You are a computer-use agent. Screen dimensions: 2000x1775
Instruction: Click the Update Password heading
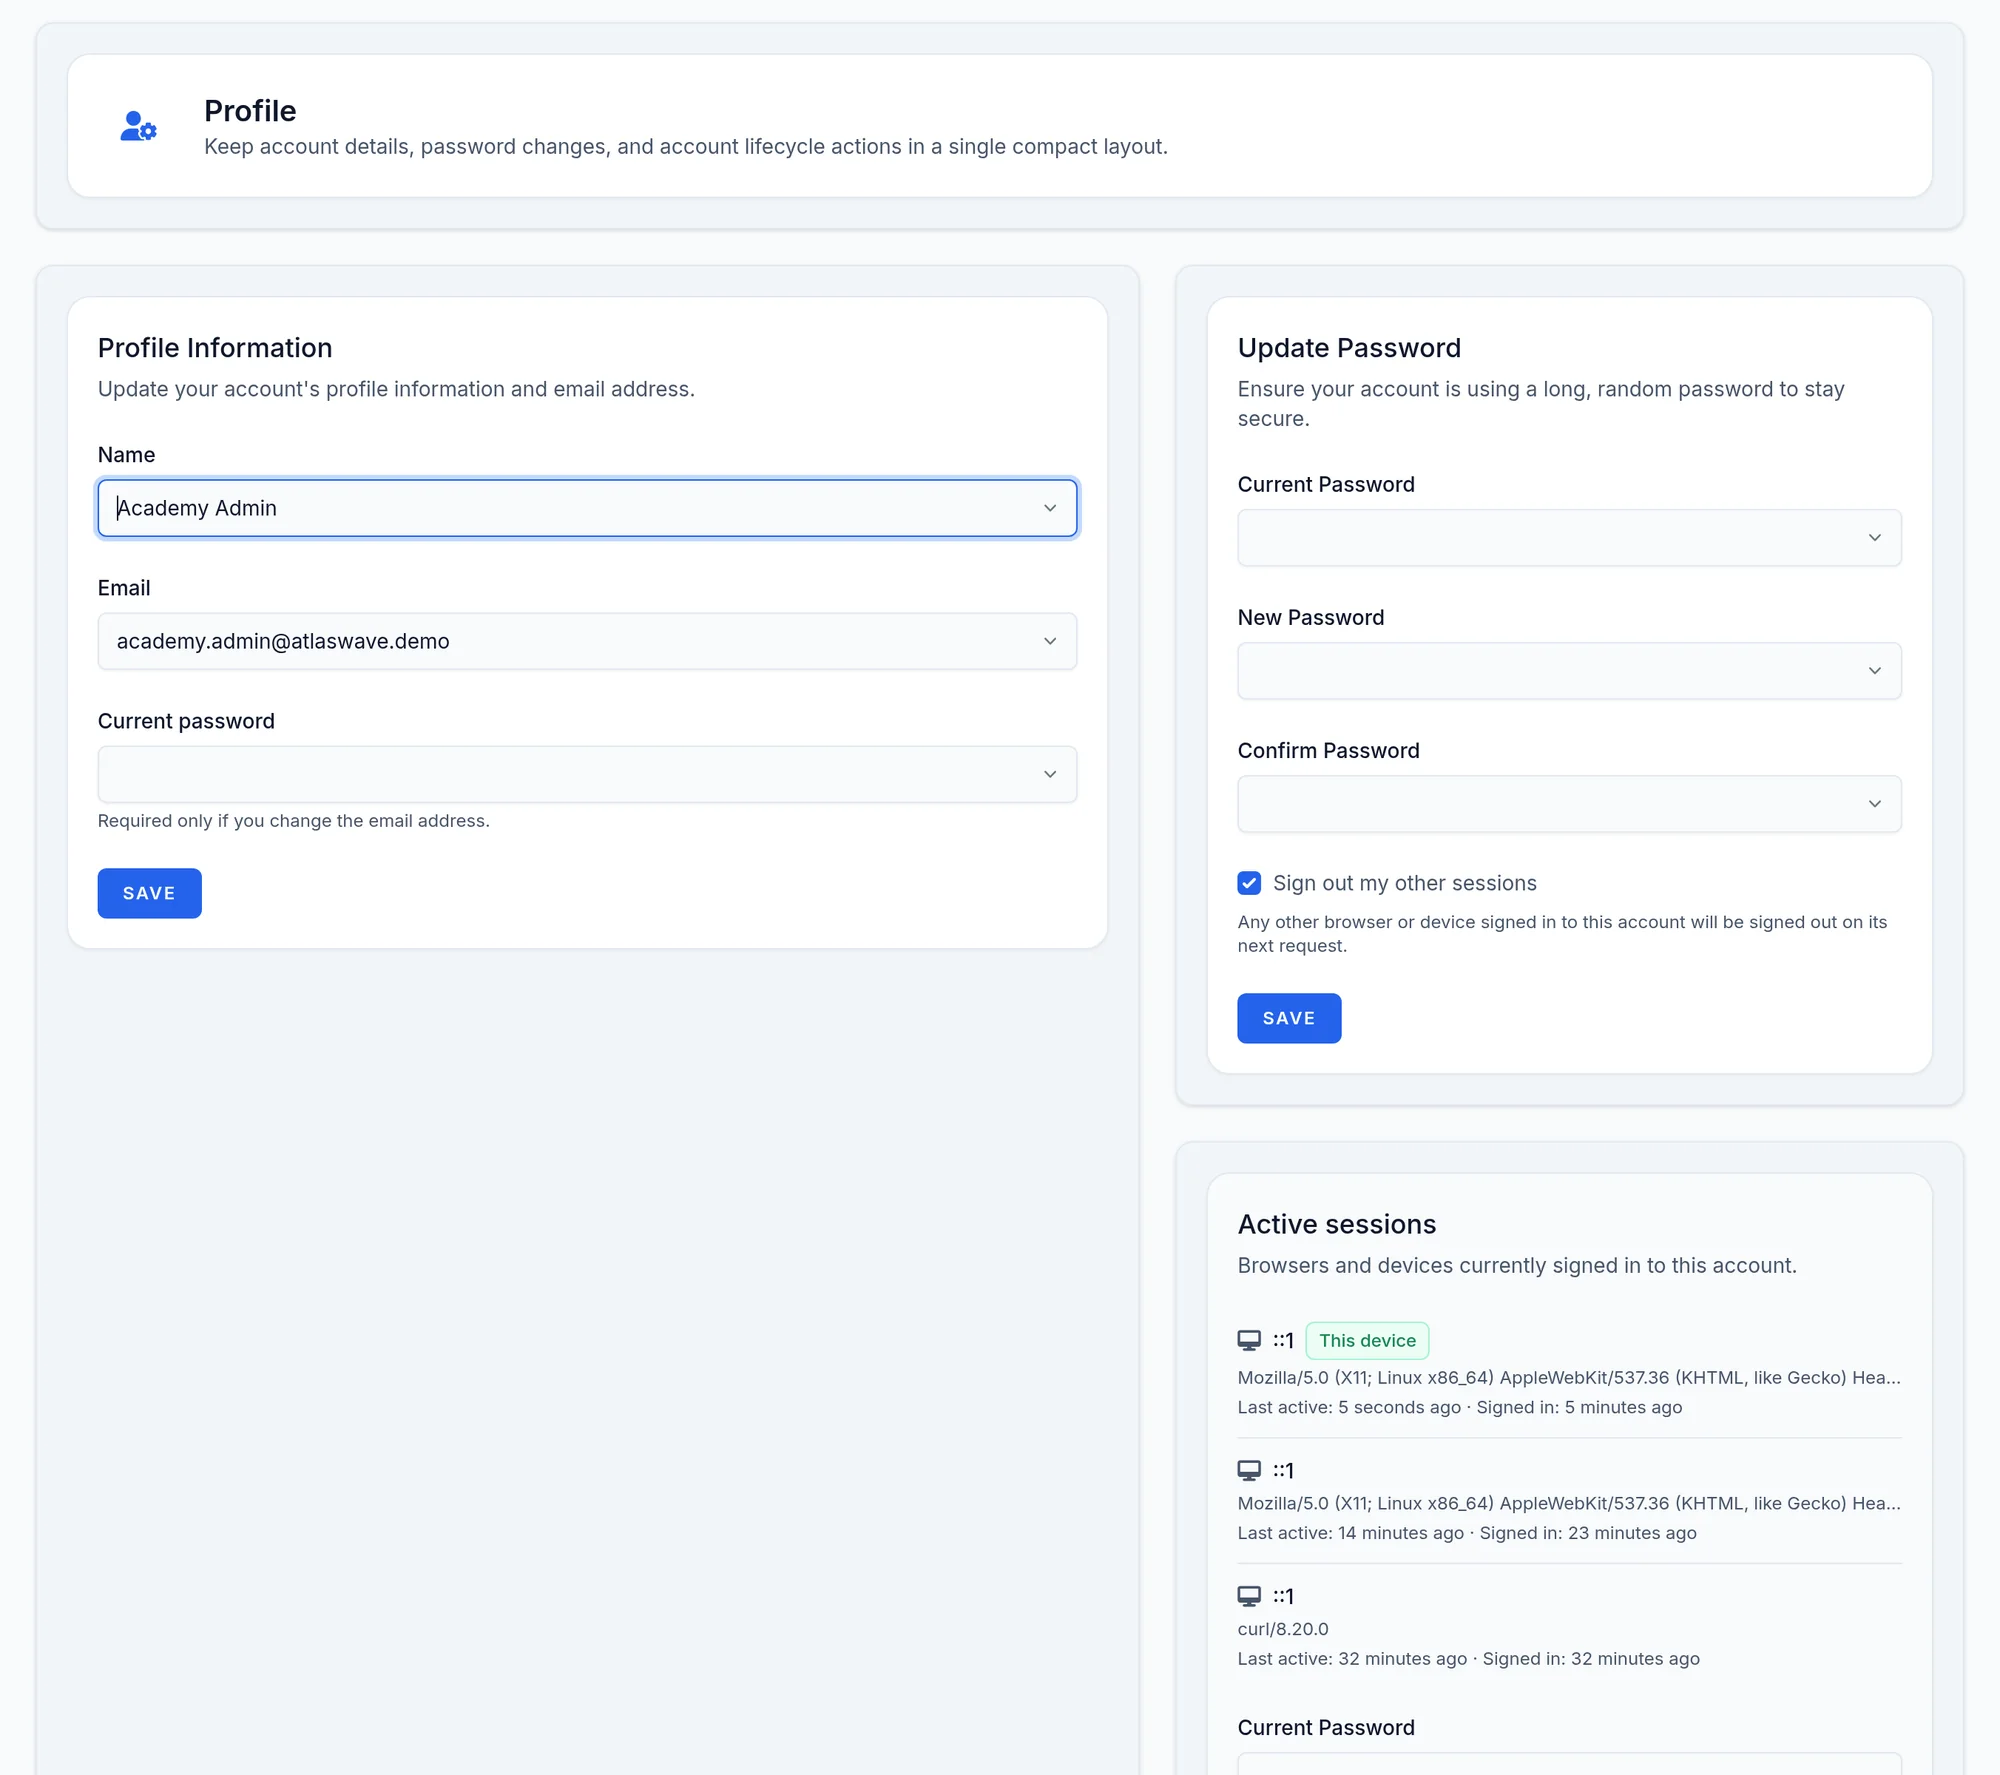[x=1349, y=348]
